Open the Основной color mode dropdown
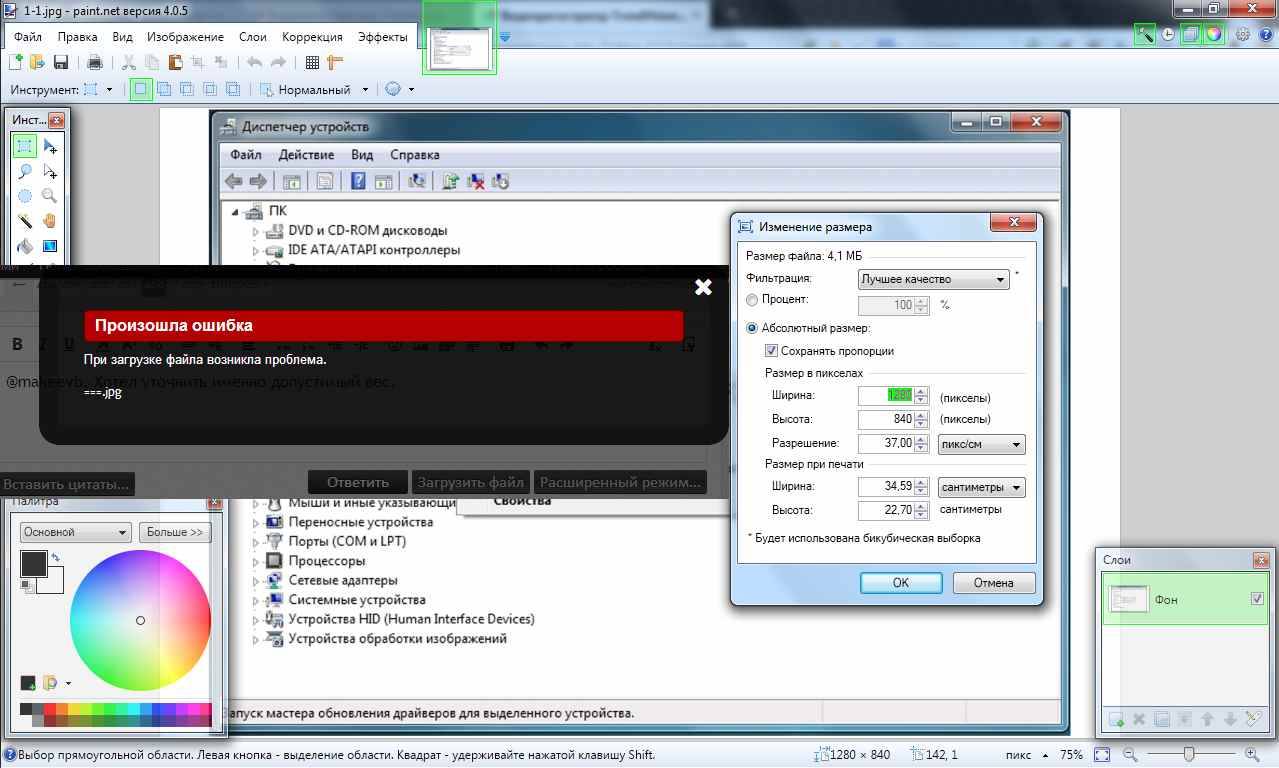 click(75, 532)
